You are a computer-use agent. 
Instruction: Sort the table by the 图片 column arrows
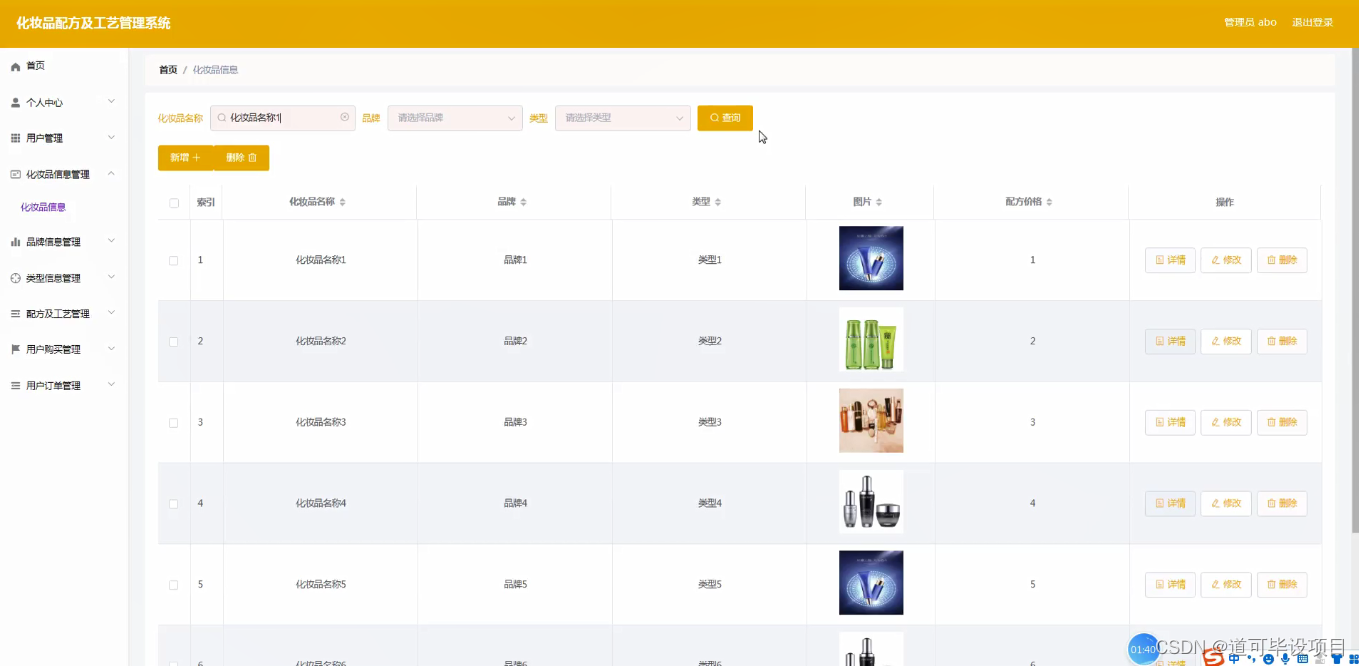click(879, 202)
